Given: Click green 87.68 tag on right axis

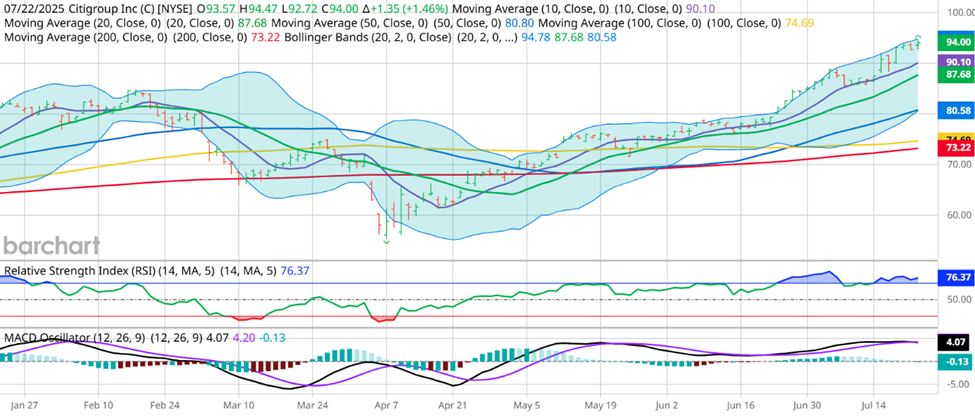Looking at the screenshot, I should (956, 75).
